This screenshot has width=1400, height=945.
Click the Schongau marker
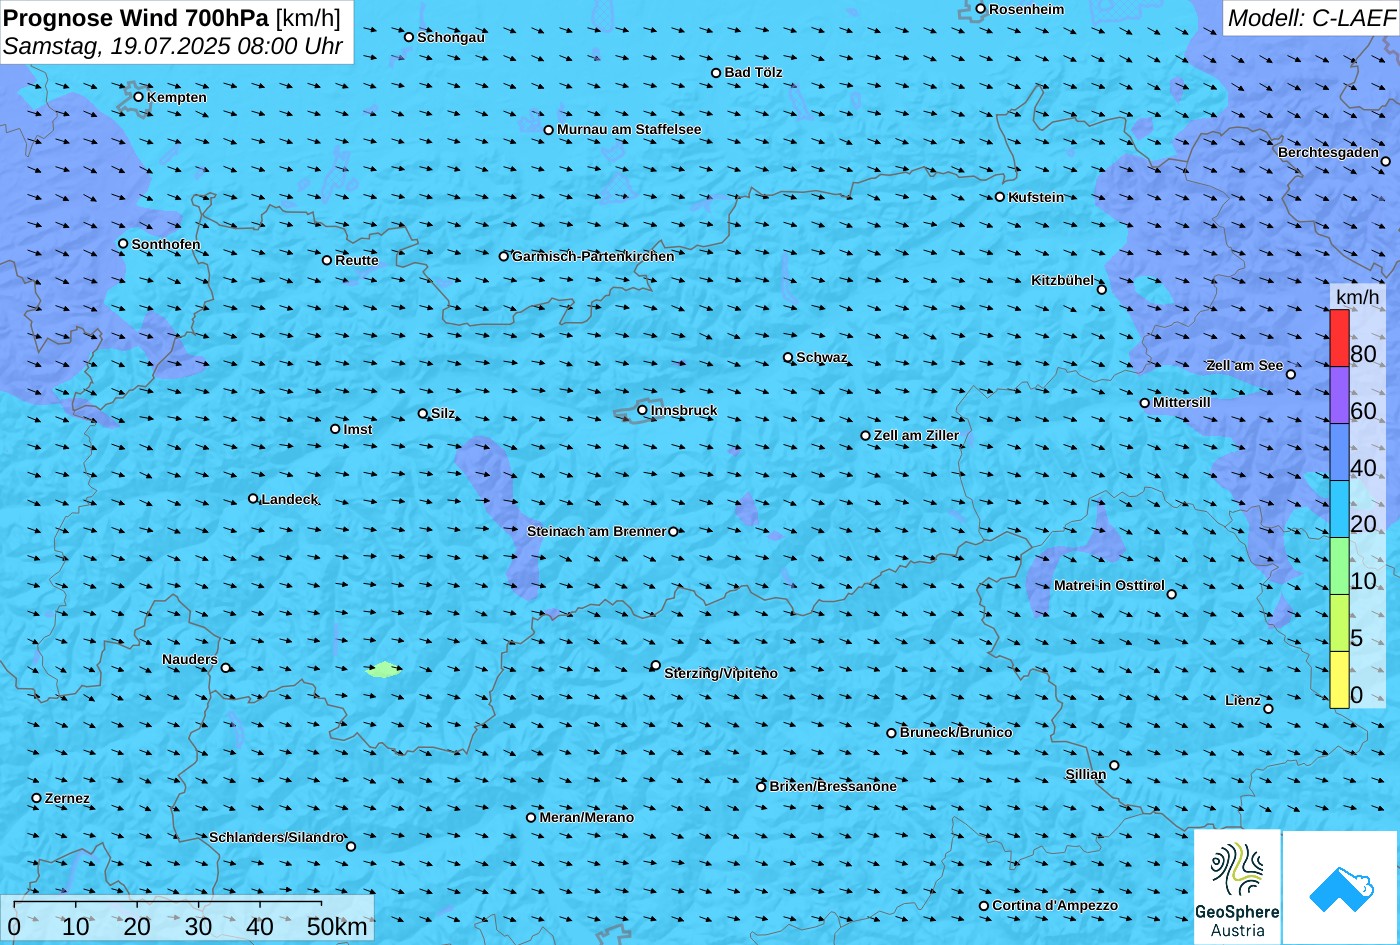(x=409, y=37)
